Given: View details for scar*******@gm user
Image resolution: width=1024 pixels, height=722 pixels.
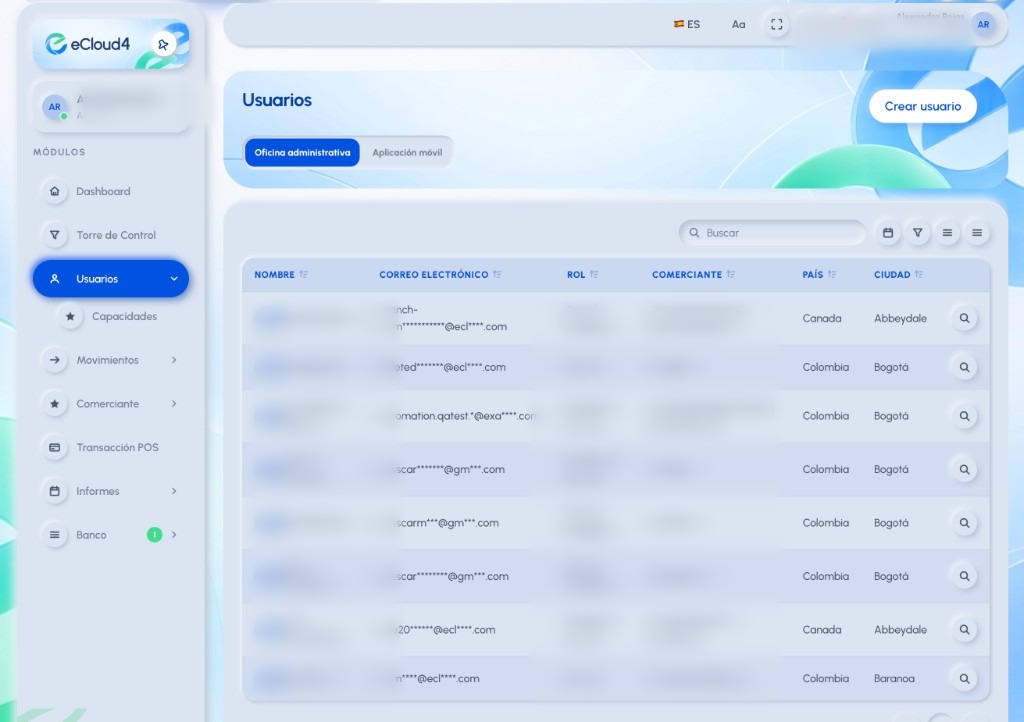Looking at the screenshot, I should click(x=964, y=469).
